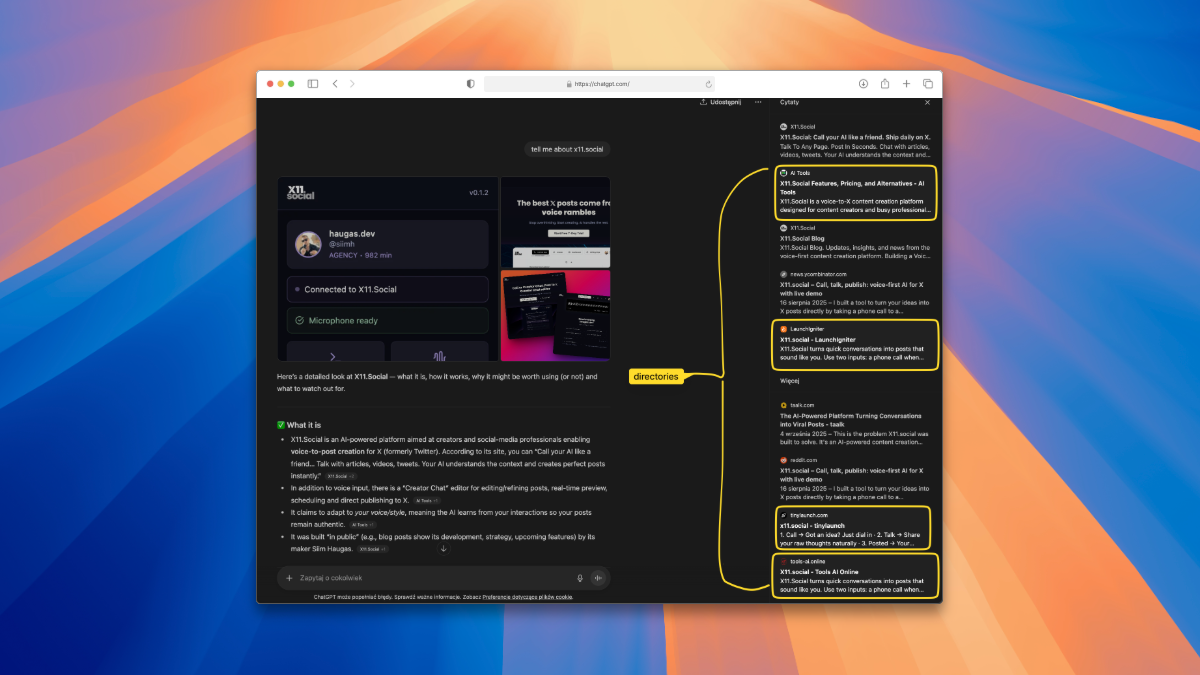Click the haugas.dev X11.Social screenshot thumbnail
The height and width of the screenshot is (675, 1200).
pos(387,269)
